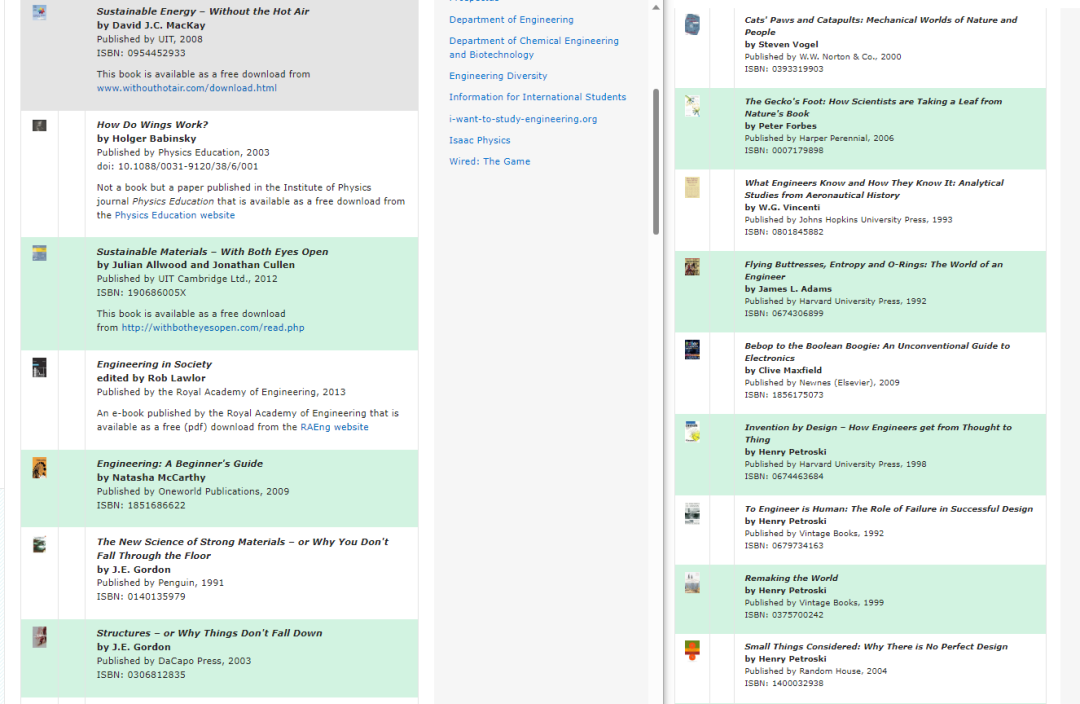Image resolution: width=1080 pixels, height=704 pixels.
Task: Click the Structures book cover thumbnail
Action: pyautogui.click(x=39, y=637)
